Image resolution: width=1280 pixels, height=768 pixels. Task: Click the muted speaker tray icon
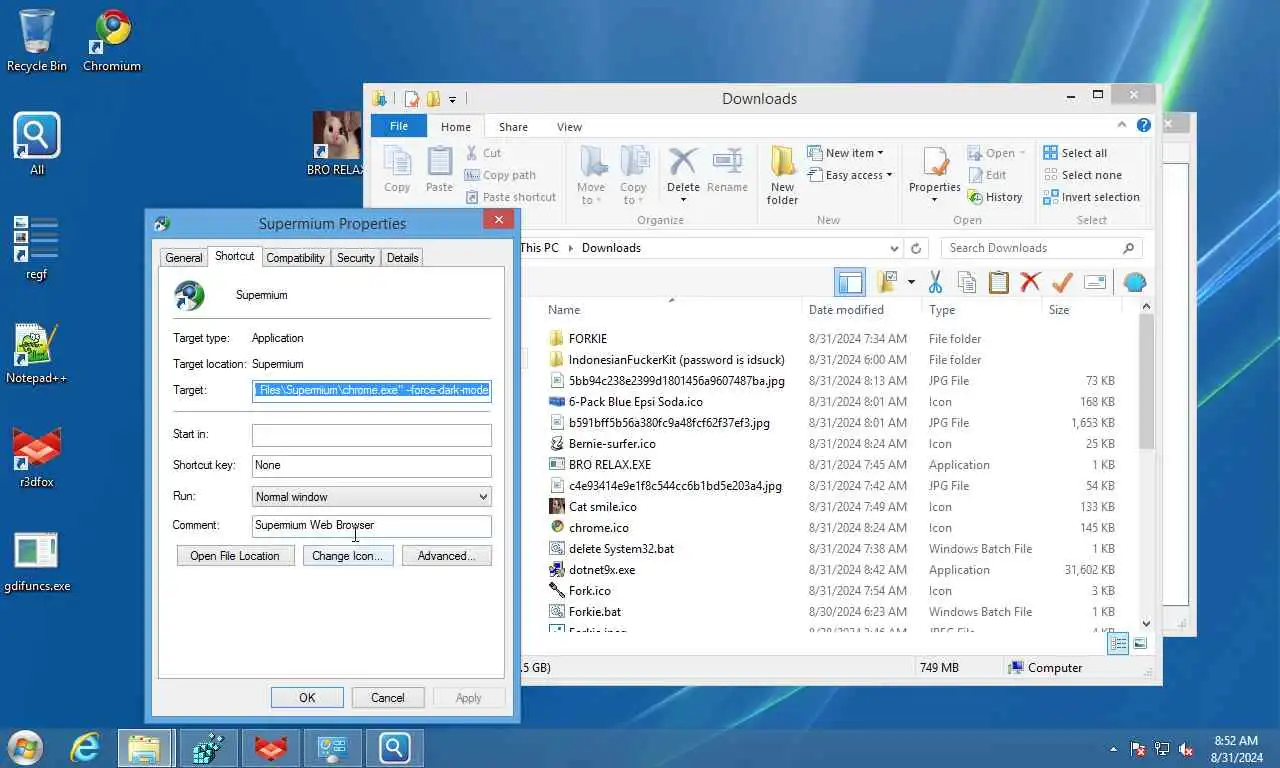[1186, 749]
